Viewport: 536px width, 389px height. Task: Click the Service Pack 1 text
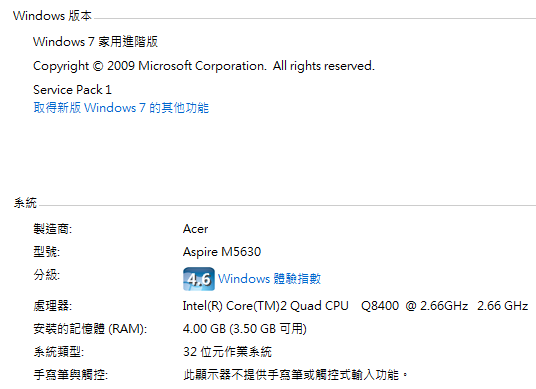point(72,90)
